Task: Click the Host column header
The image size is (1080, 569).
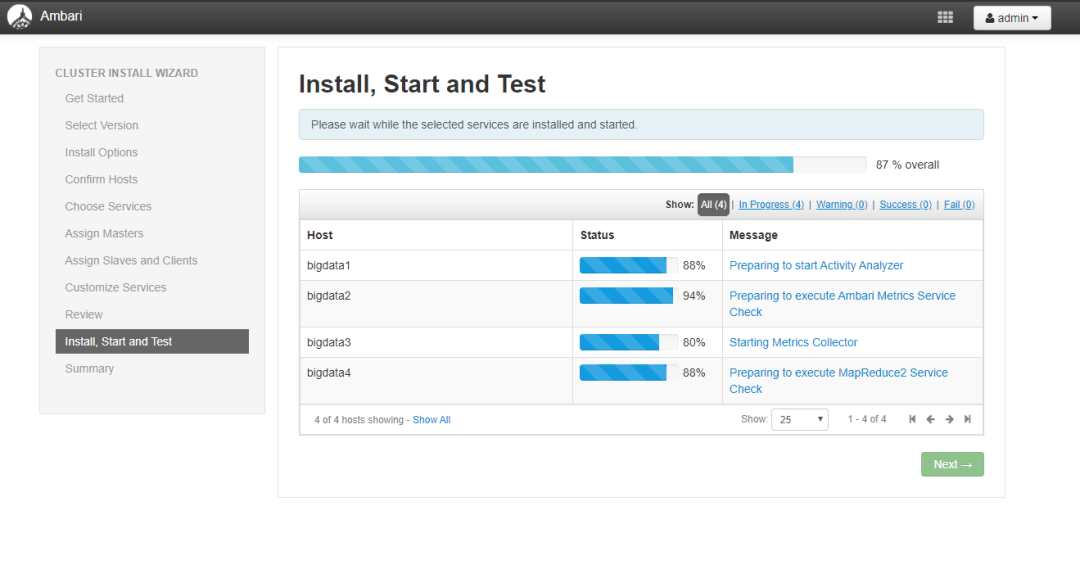Action: pyautogui.click(x=436, y=235)
